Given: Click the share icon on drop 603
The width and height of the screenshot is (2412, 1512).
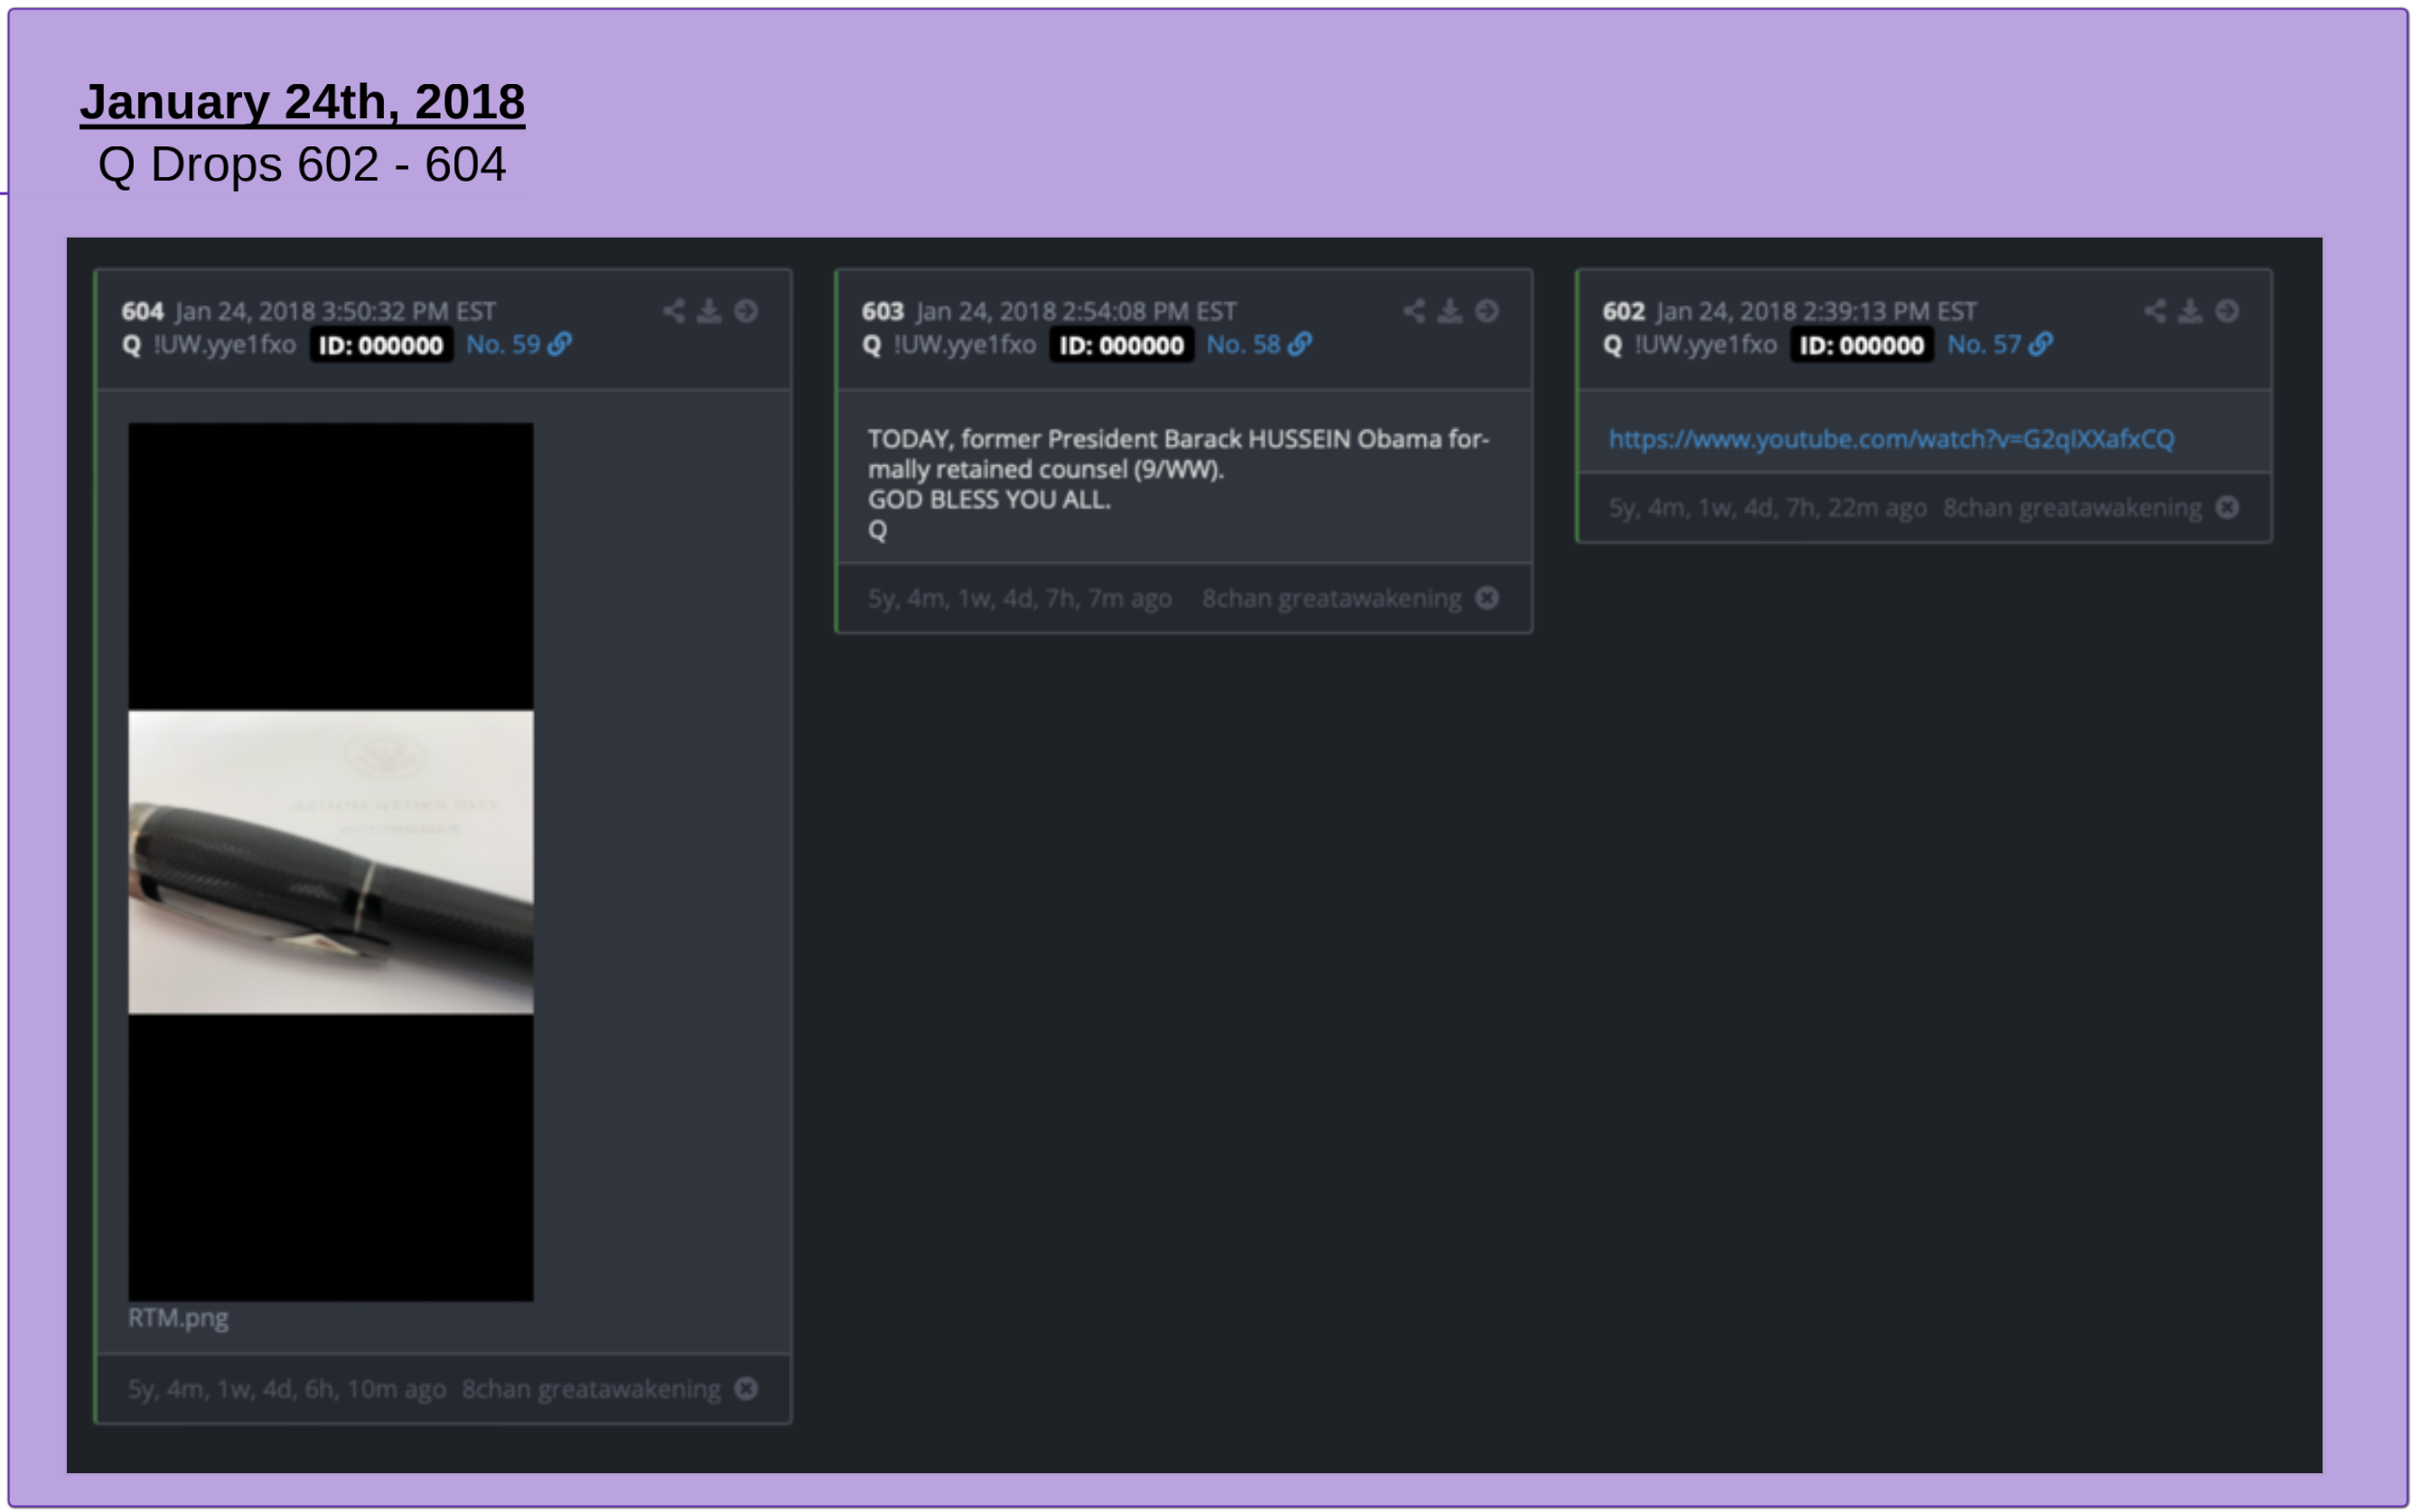Looking at the screenshot, I should 1414,311.
